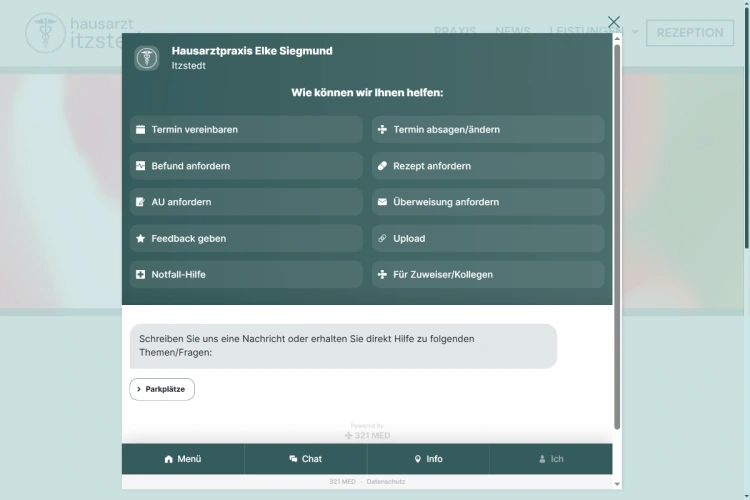Click the 321 MED footer link
The image size is (750, 500).
[342, 482]
